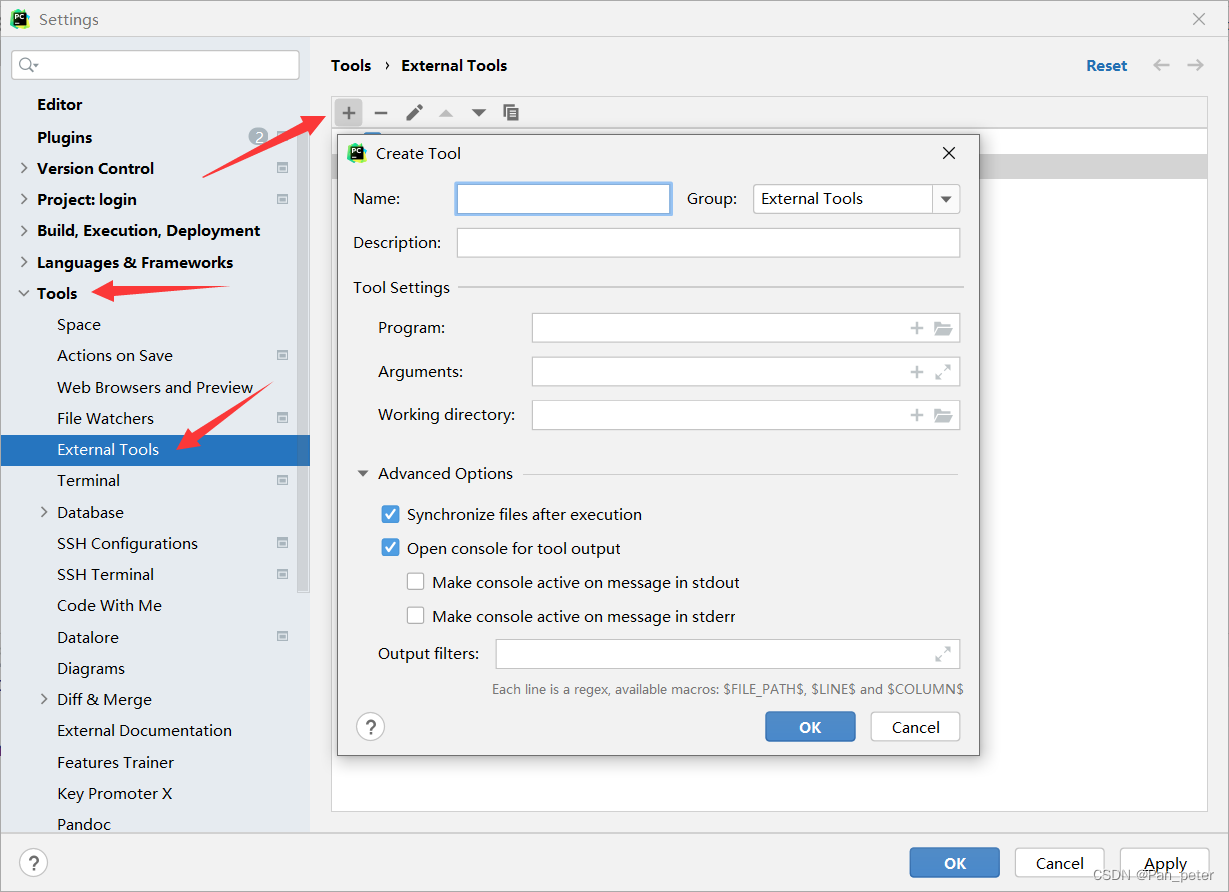Cancel the Create Tool dialog
This screenshot has height=892, width=1229.
pyautogui.click(x=915, y=727)
